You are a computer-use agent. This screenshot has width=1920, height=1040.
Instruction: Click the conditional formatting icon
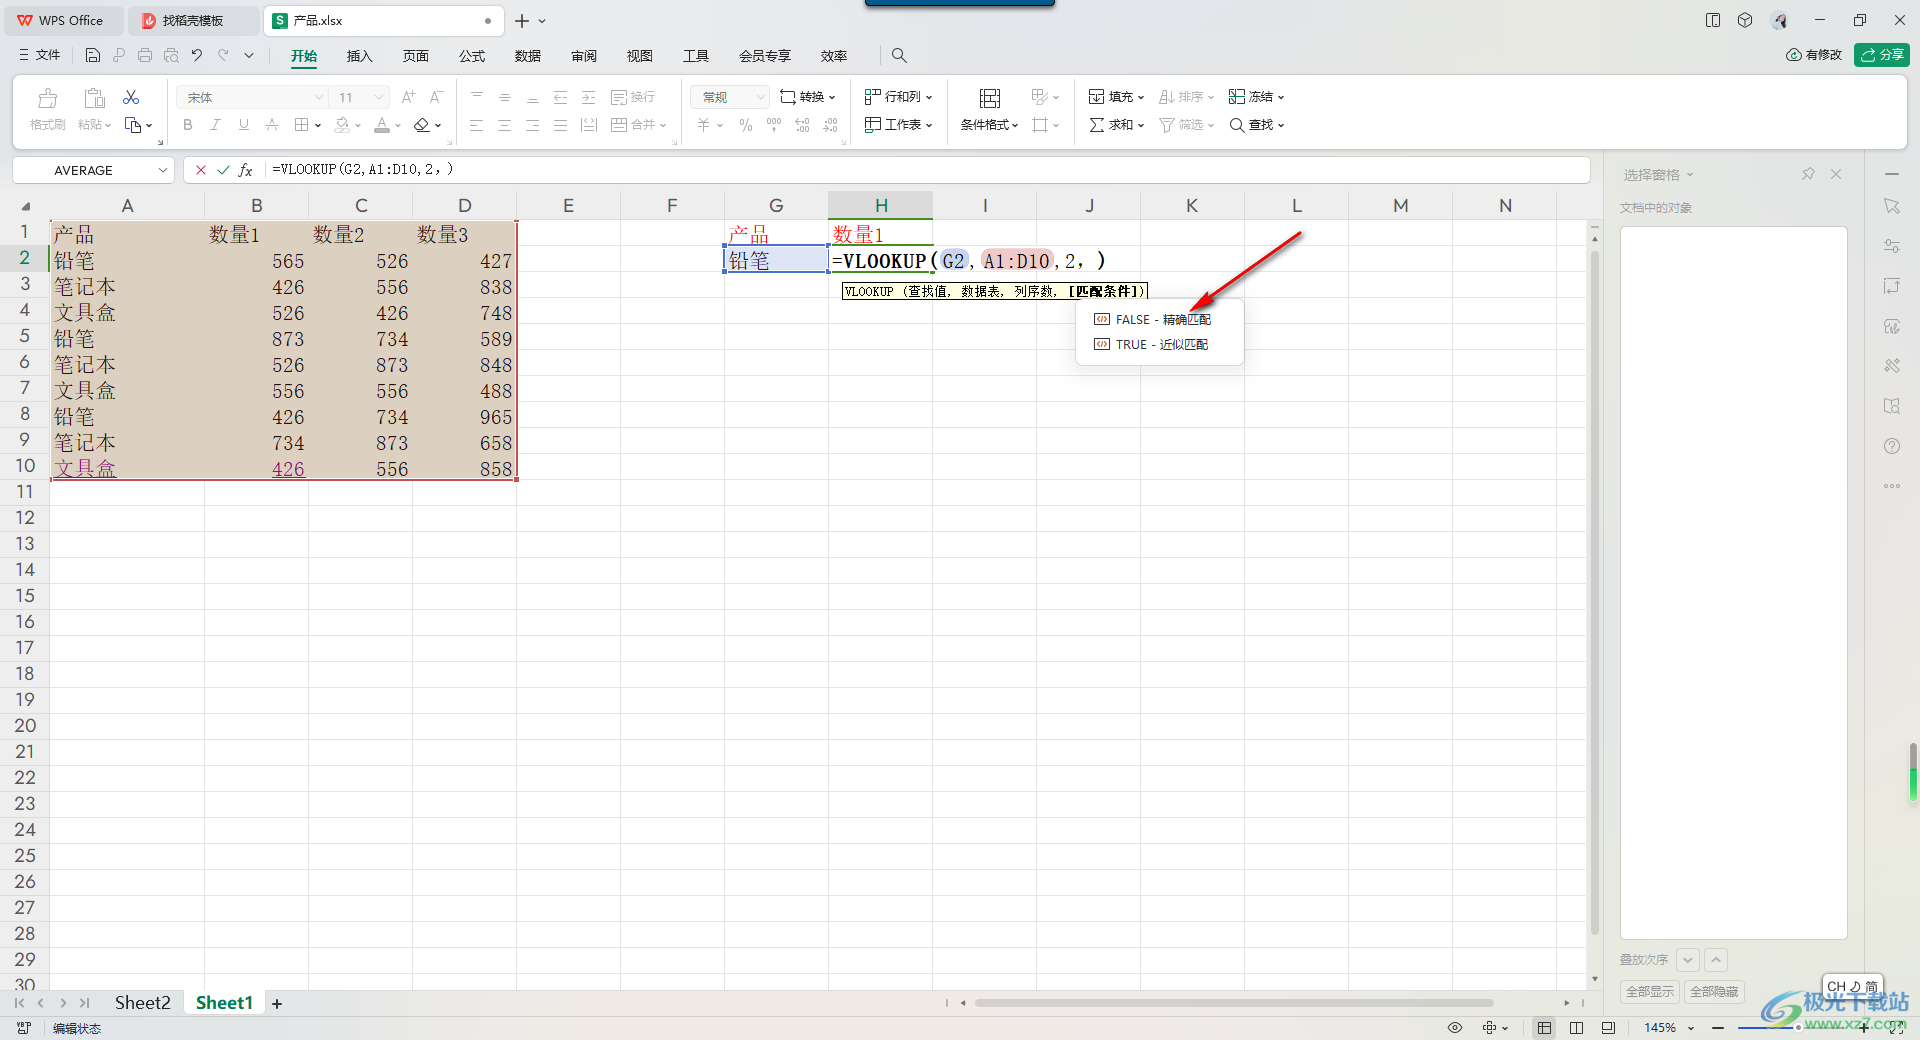990,98
